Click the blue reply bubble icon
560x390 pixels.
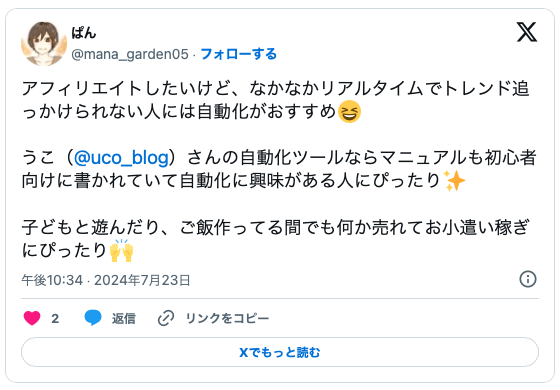click(93, 318)
